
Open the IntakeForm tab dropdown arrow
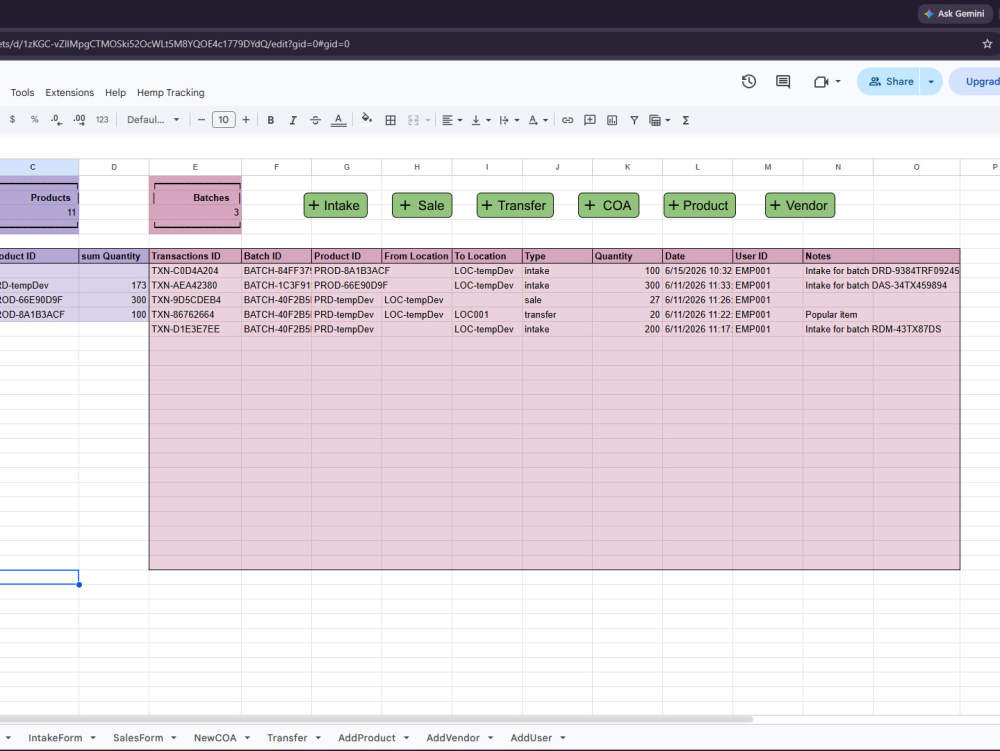point(93,738)
